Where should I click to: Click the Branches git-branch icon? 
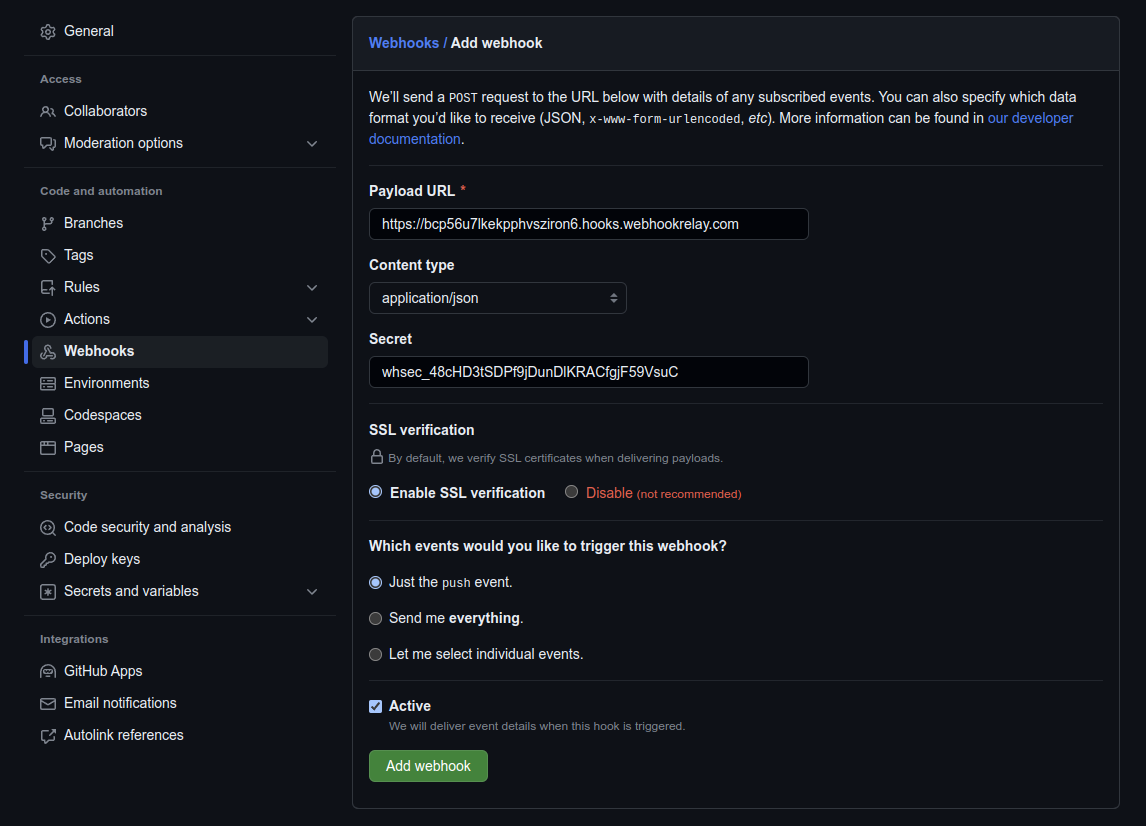(x=48, y=222)
